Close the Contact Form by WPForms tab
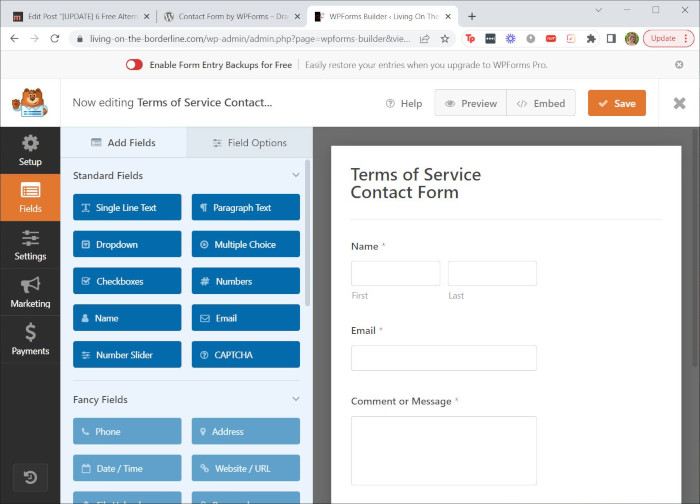Image resolution: width=700 pixels, height=504 pixels. point(297,17)
